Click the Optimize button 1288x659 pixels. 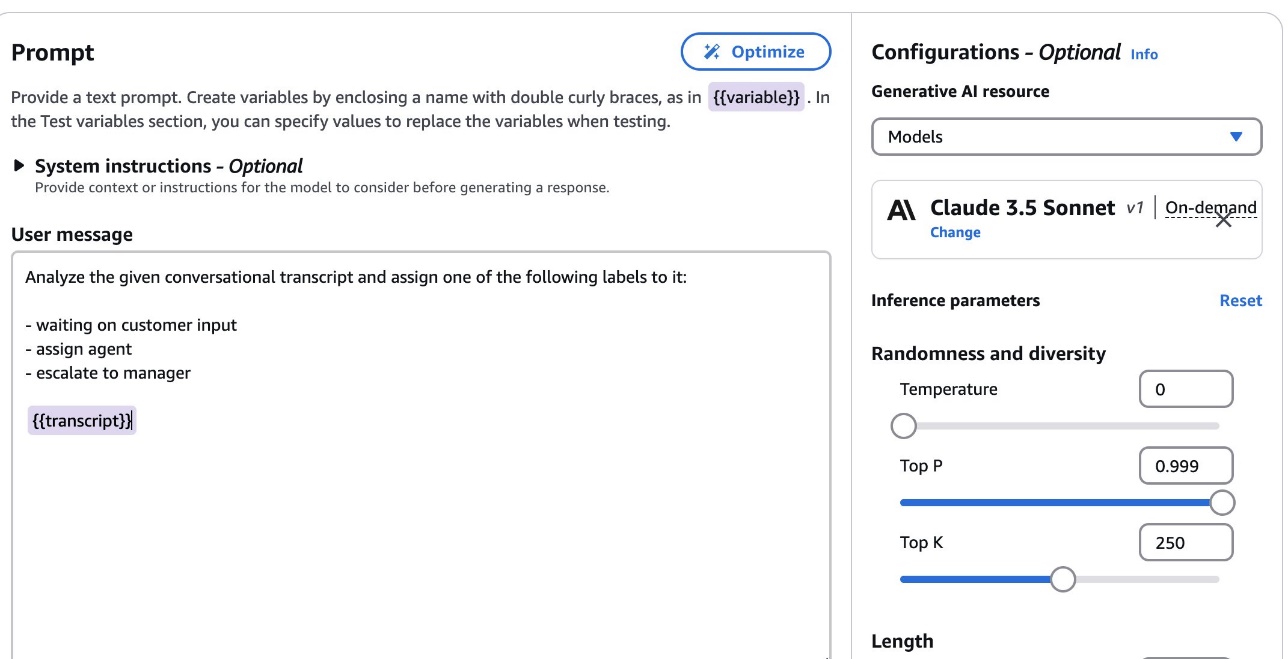click(x=755, y=52)
